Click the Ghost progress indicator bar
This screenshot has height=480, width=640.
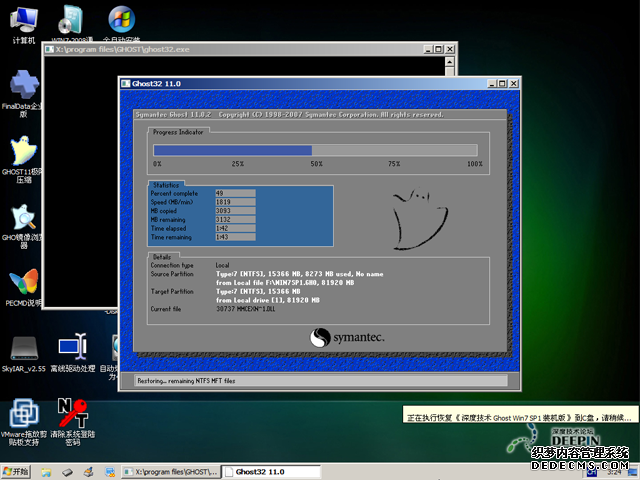[x=315, y=150]
